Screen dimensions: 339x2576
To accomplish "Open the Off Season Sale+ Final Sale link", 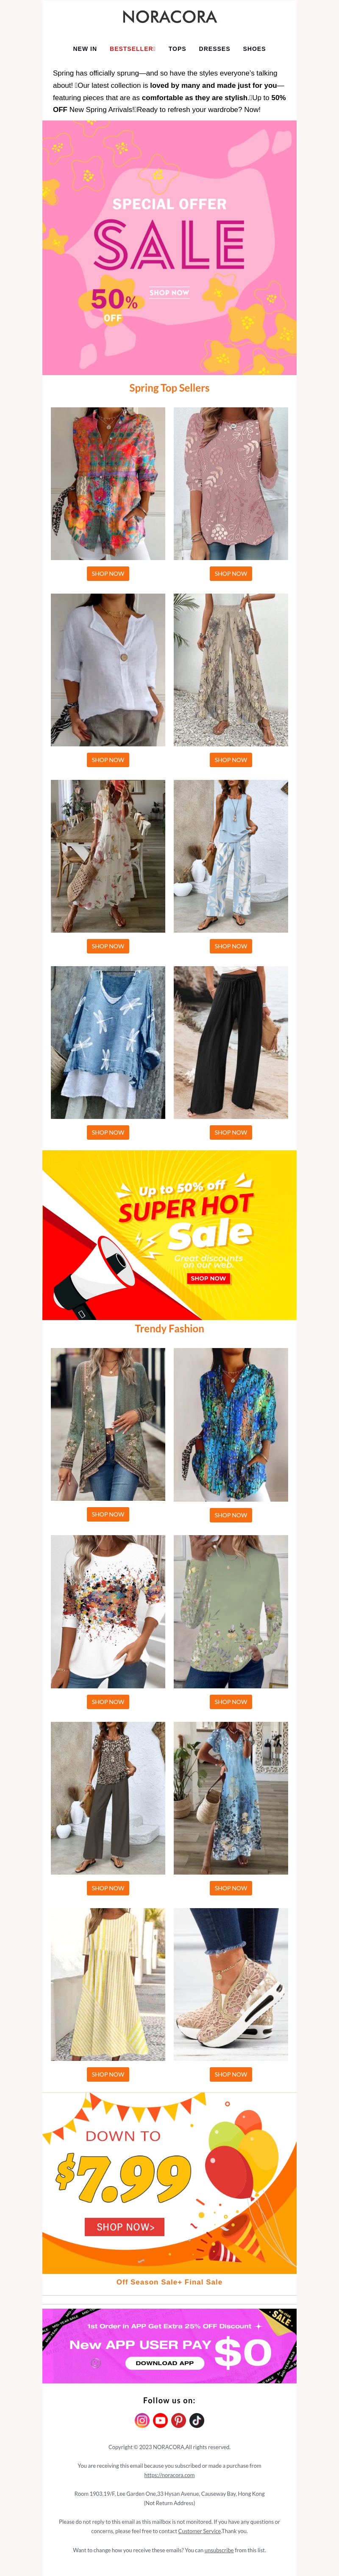I will pos(169,2282).
